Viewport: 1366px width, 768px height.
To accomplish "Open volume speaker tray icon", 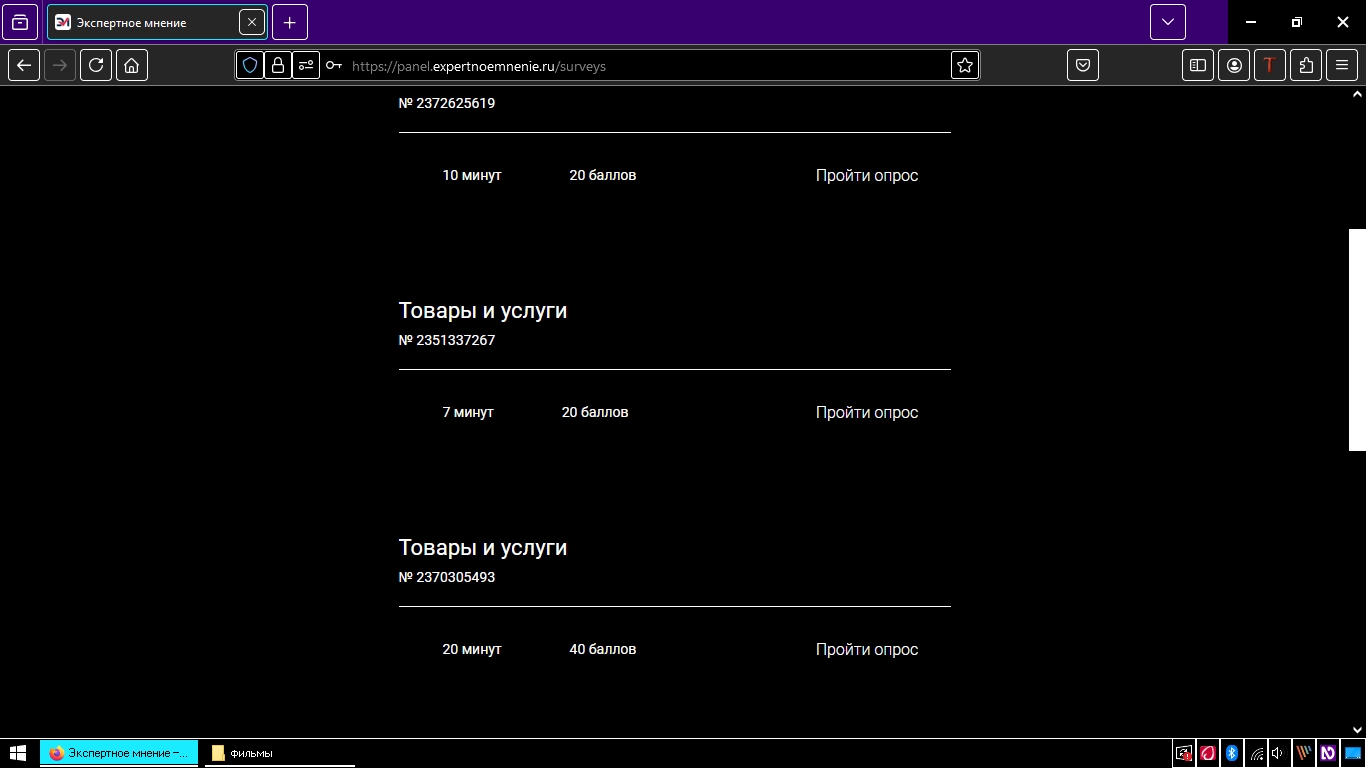I will pos(1278,753).
